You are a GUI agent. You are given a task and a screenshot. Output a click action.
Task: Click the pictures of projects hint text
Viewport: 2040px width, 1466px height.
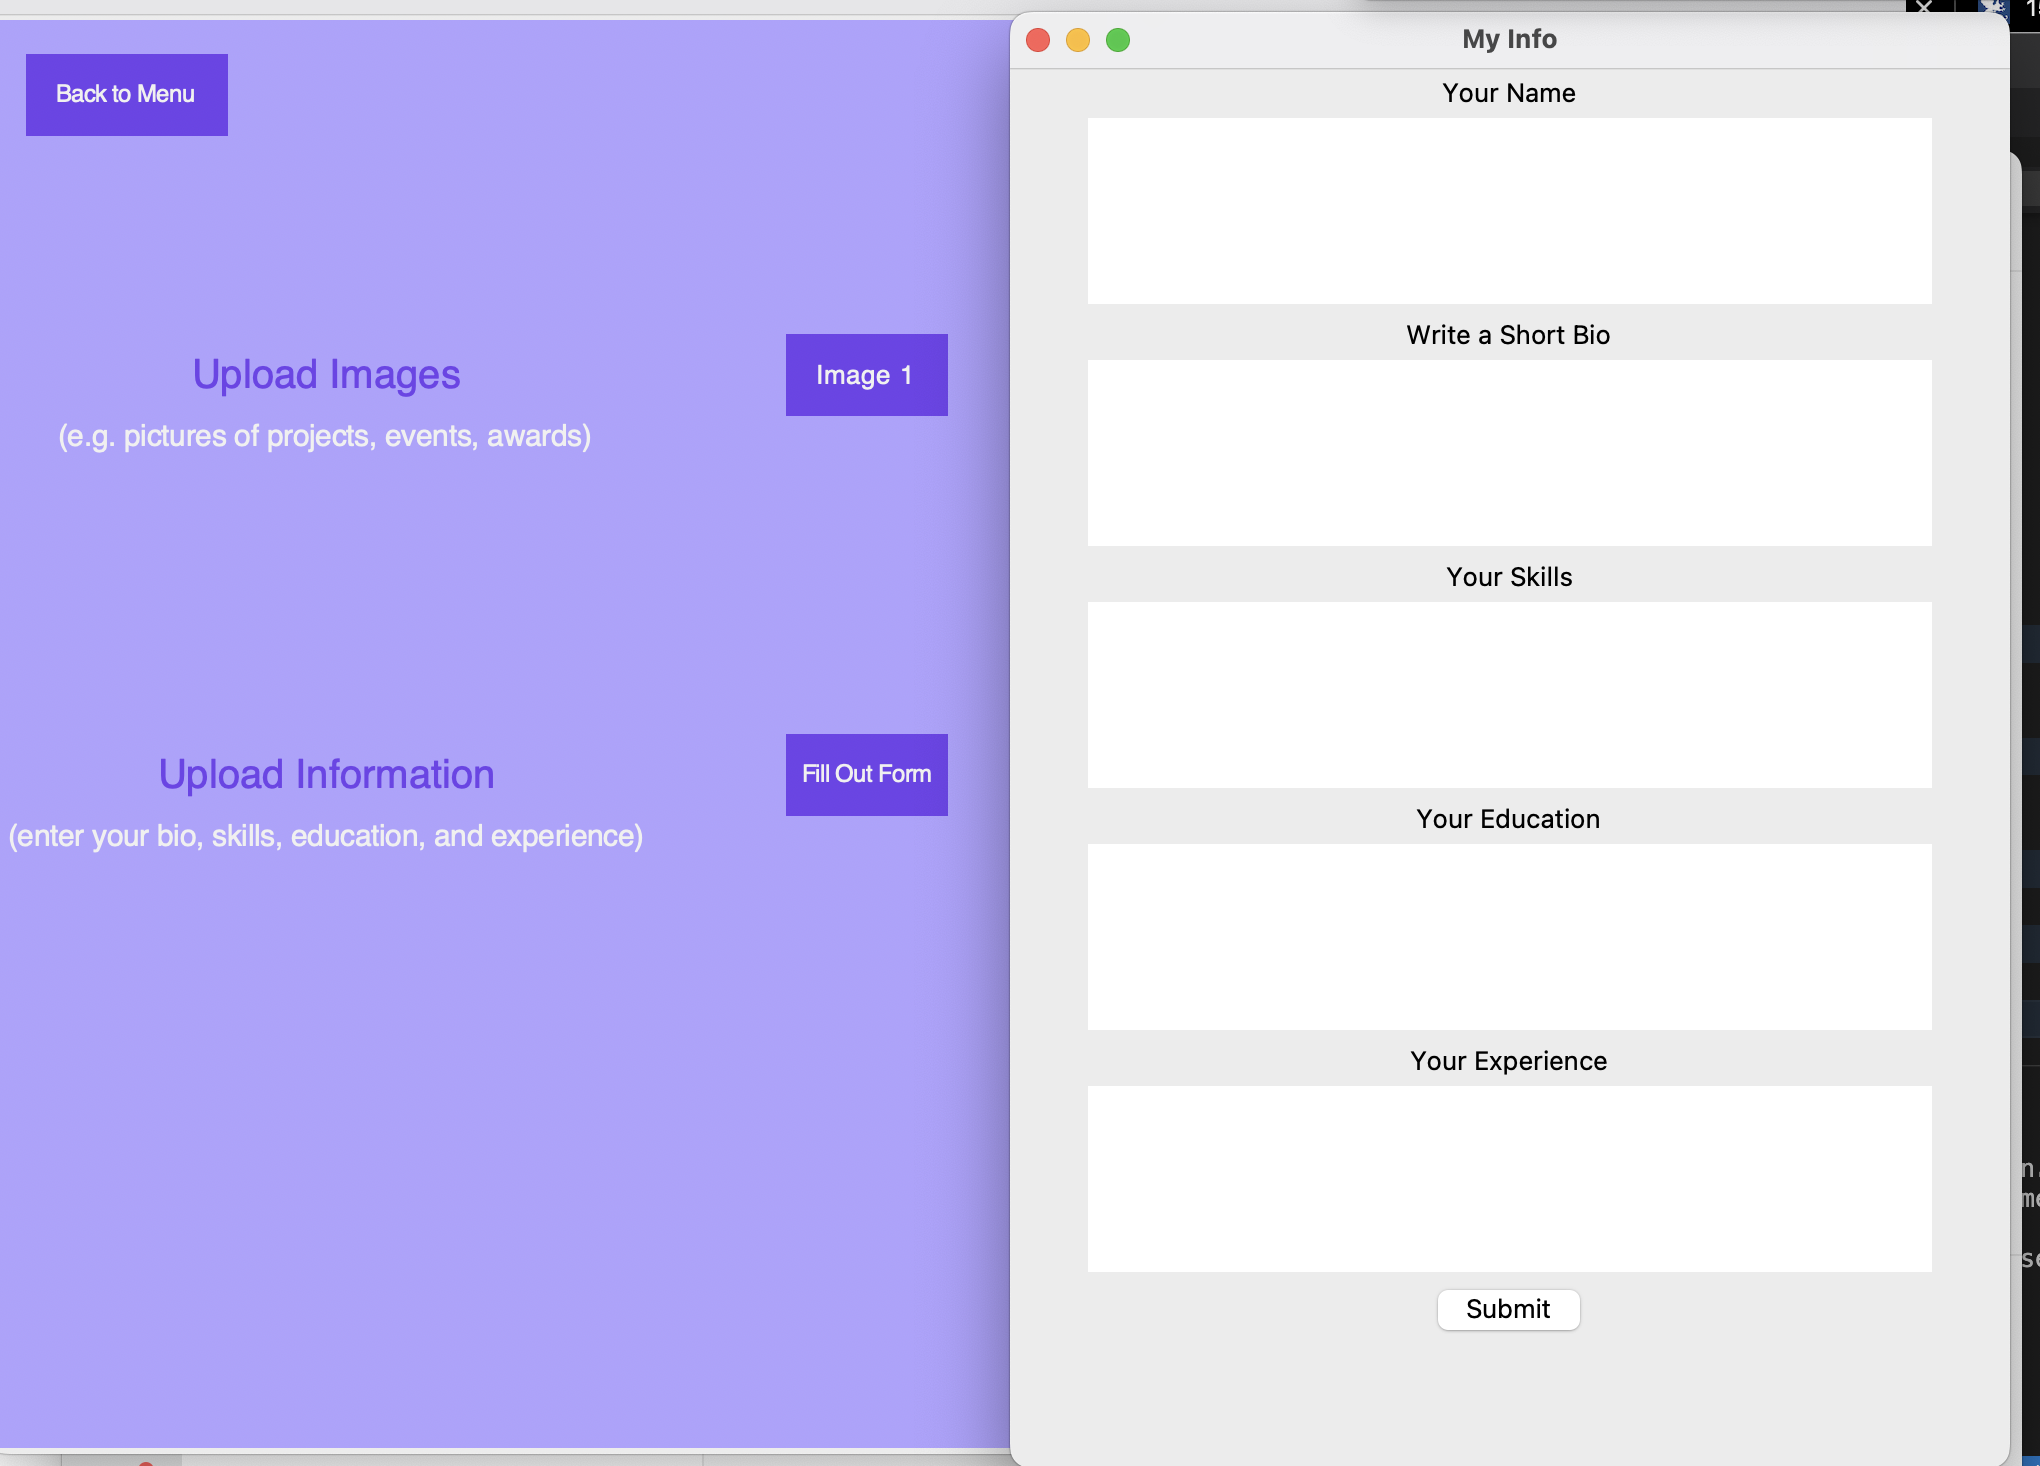324,436
